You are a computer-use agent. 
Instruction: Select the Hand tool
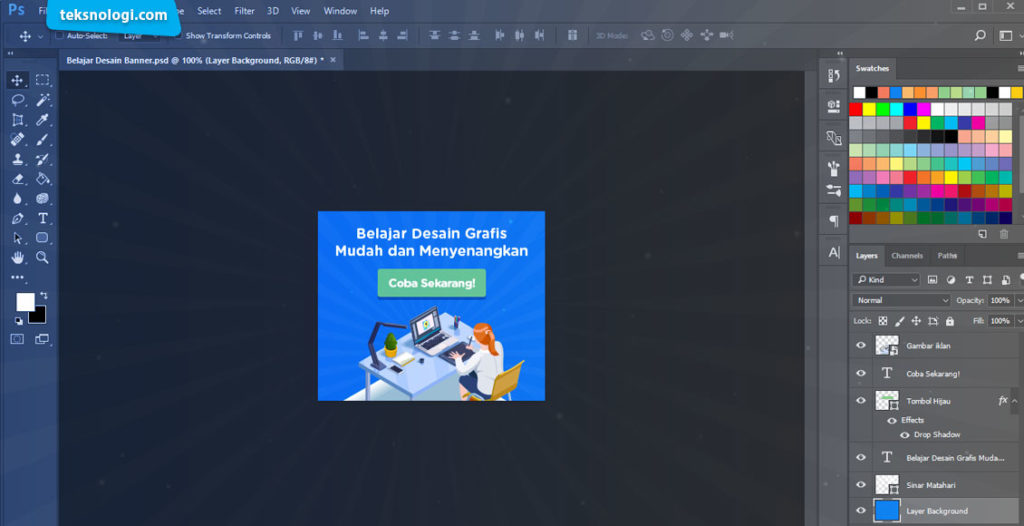(x=18, y=257)
